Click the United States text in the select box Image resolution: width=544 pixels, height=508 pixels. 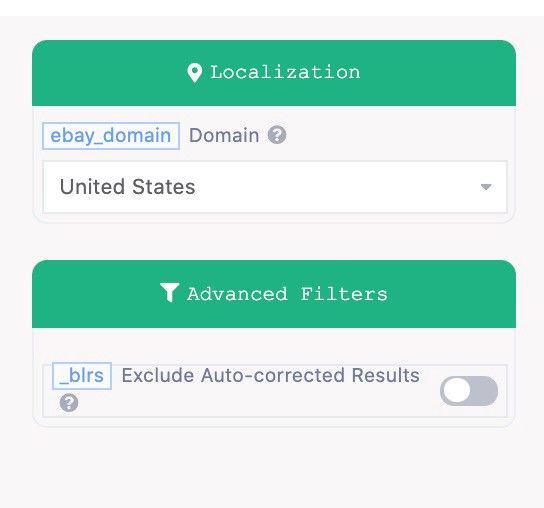pos(127,187)
